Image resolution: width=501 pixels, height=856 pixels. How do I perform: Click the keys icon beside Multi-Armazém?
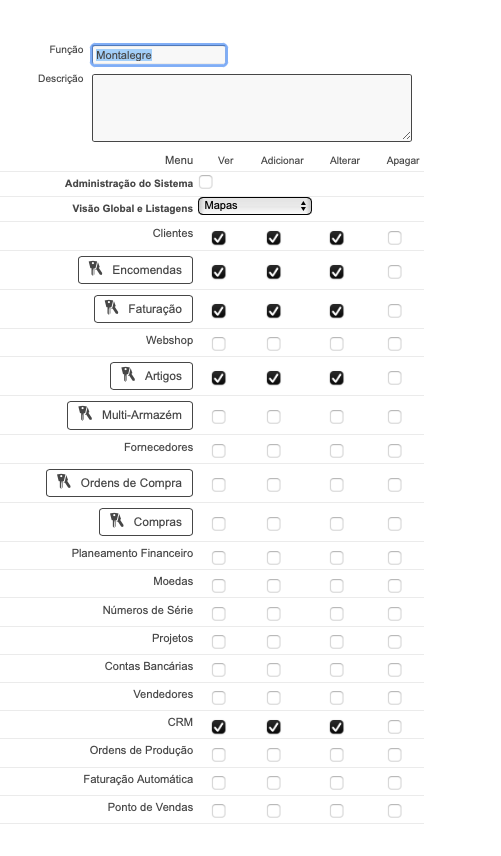(x=85, y=413)
